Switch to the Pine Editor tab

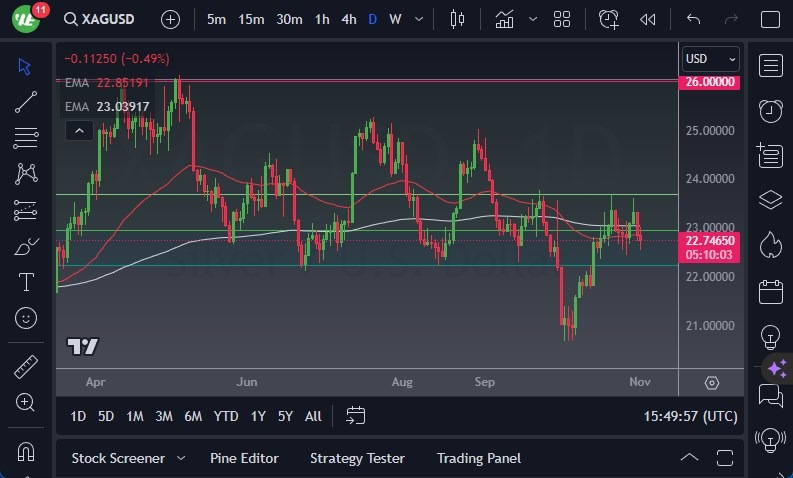click(244, 458)
